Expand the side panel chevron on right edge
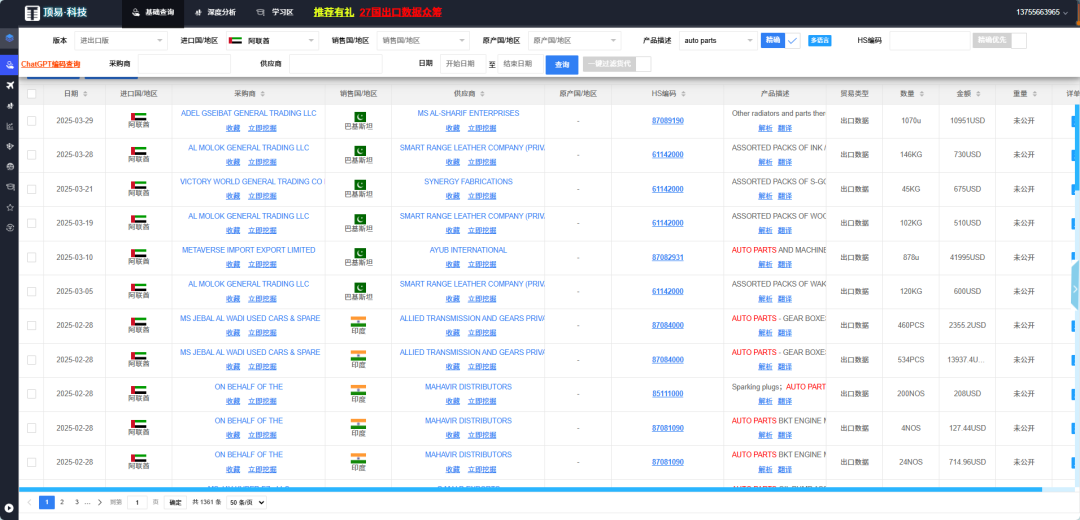Image resolution: width=1080 pixels, height=520 pixels. (1075, 289)
